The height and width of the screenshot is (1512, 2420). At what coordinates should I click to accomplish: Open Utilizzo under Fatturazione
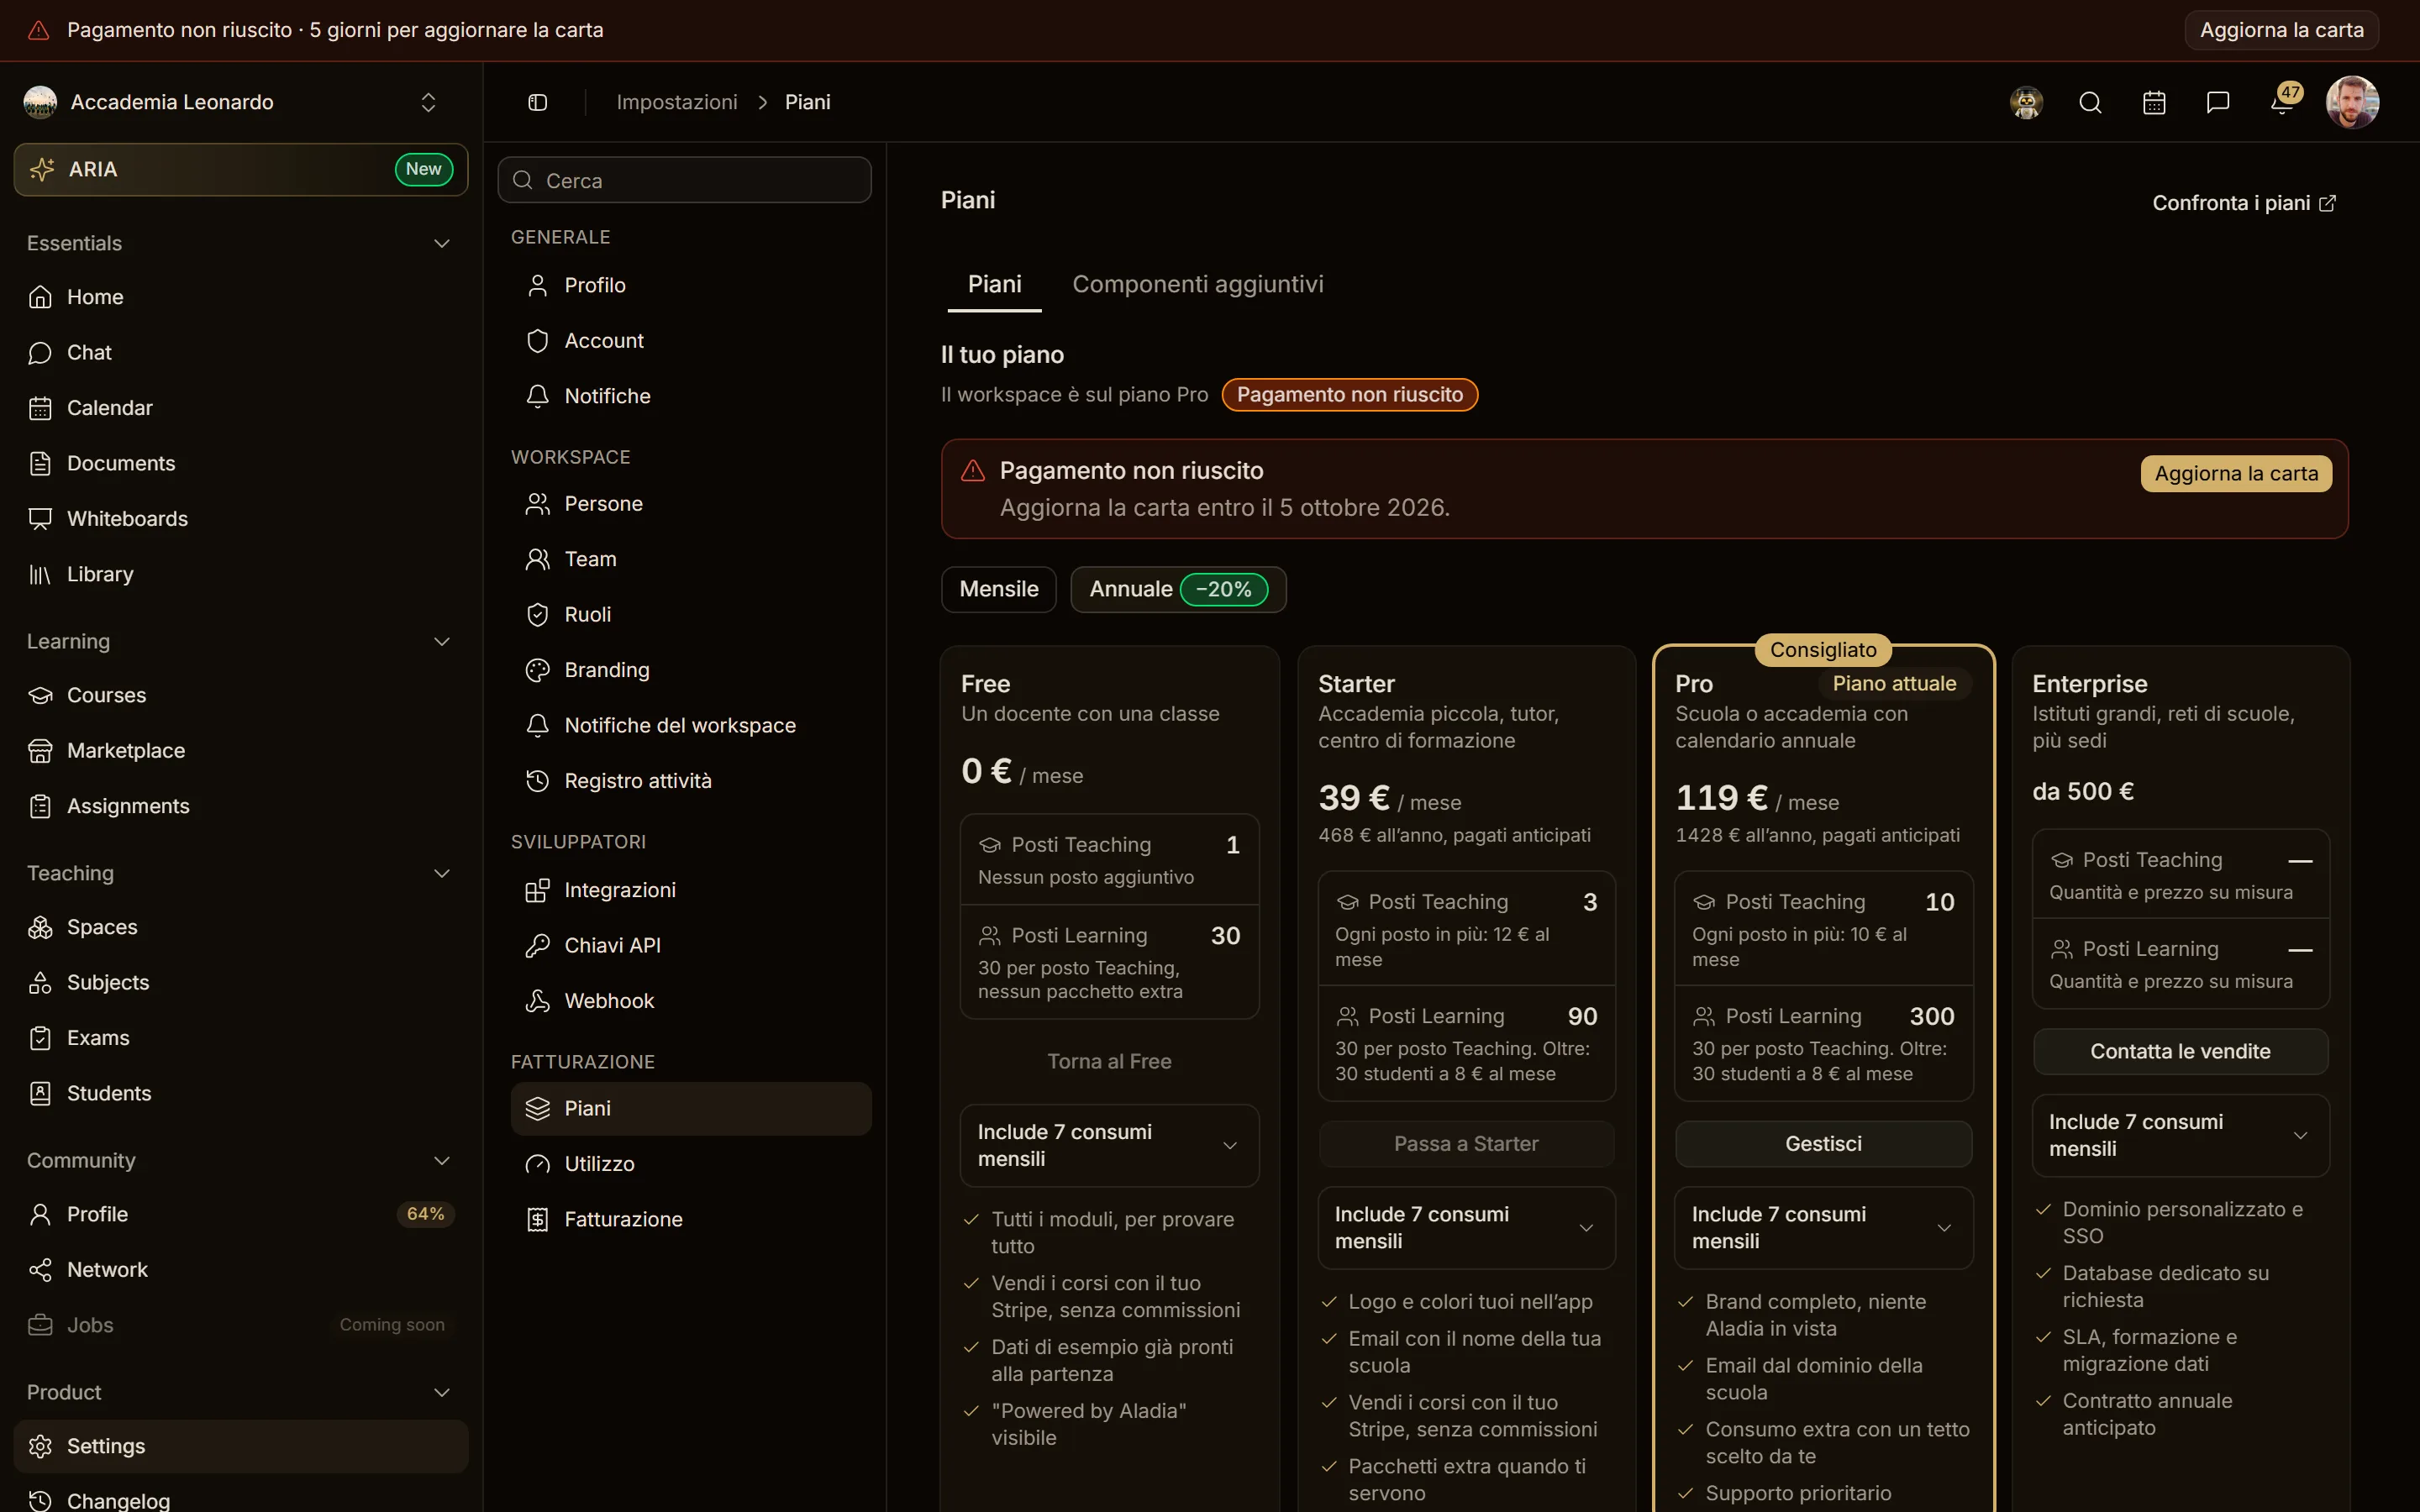point(691,1164)
